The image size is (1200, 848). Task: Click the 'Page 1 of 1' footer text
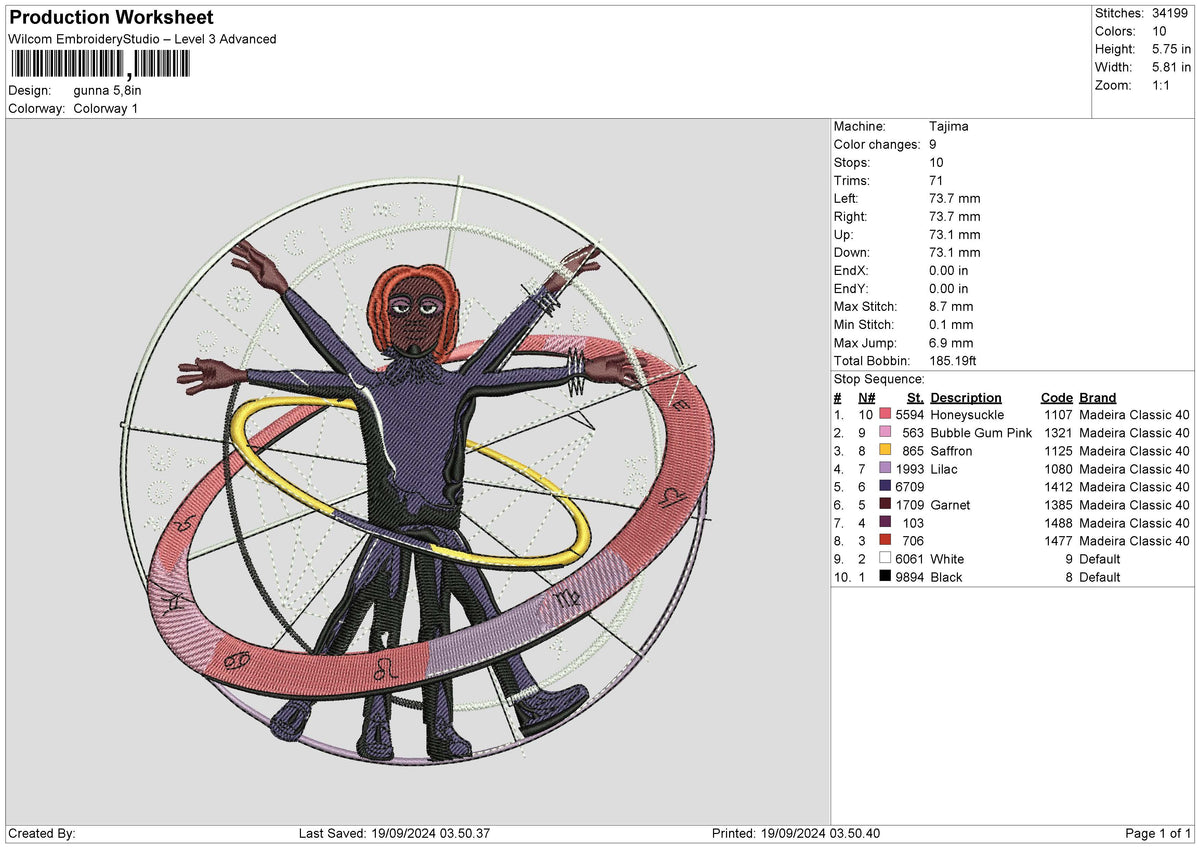pyautogui.click(x=1159, y=834)
